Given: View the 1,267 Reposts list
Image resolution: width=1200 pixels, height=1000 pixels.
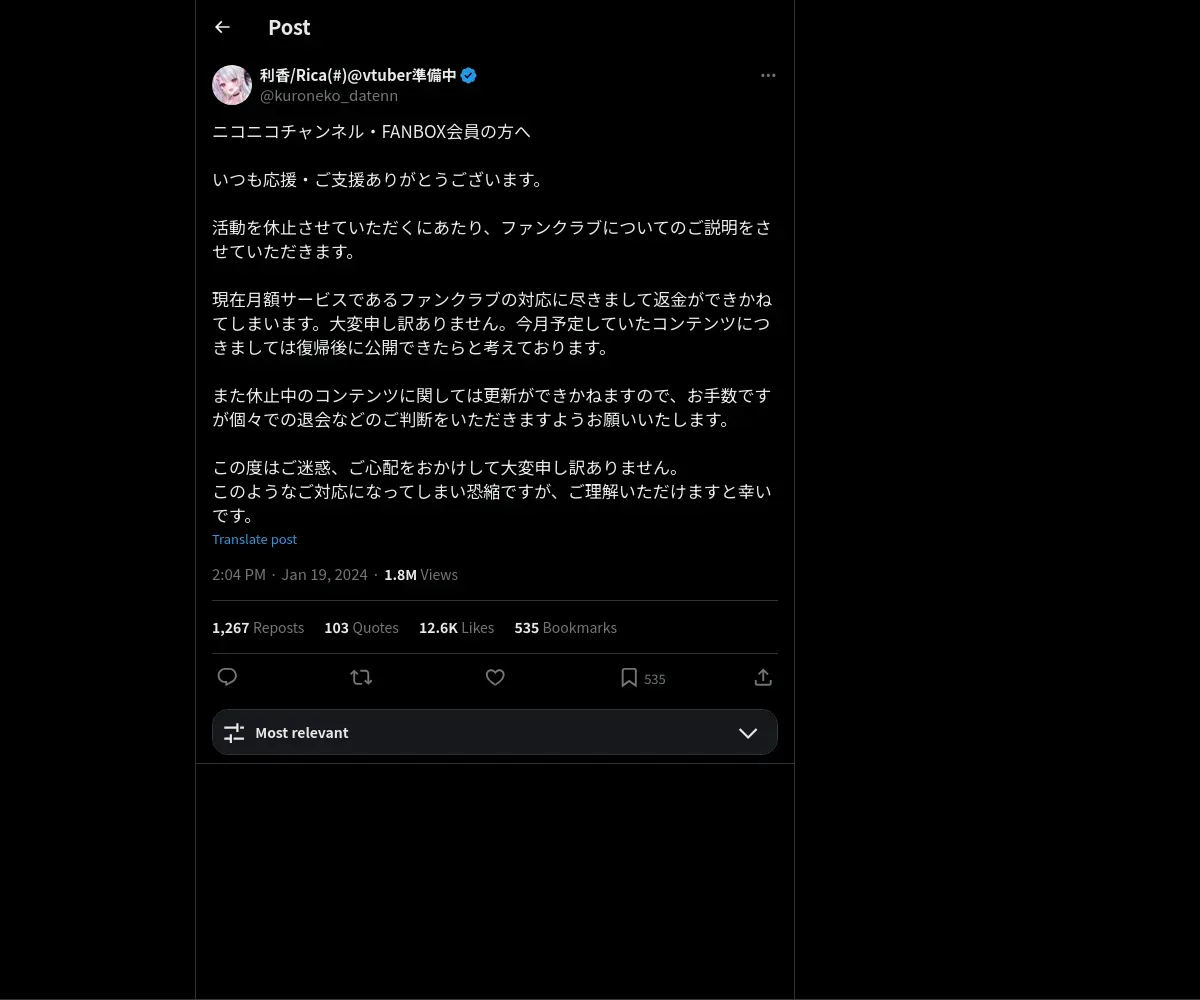Looking at the screenshot, I should pyautogui.click(x=258, y=628).
